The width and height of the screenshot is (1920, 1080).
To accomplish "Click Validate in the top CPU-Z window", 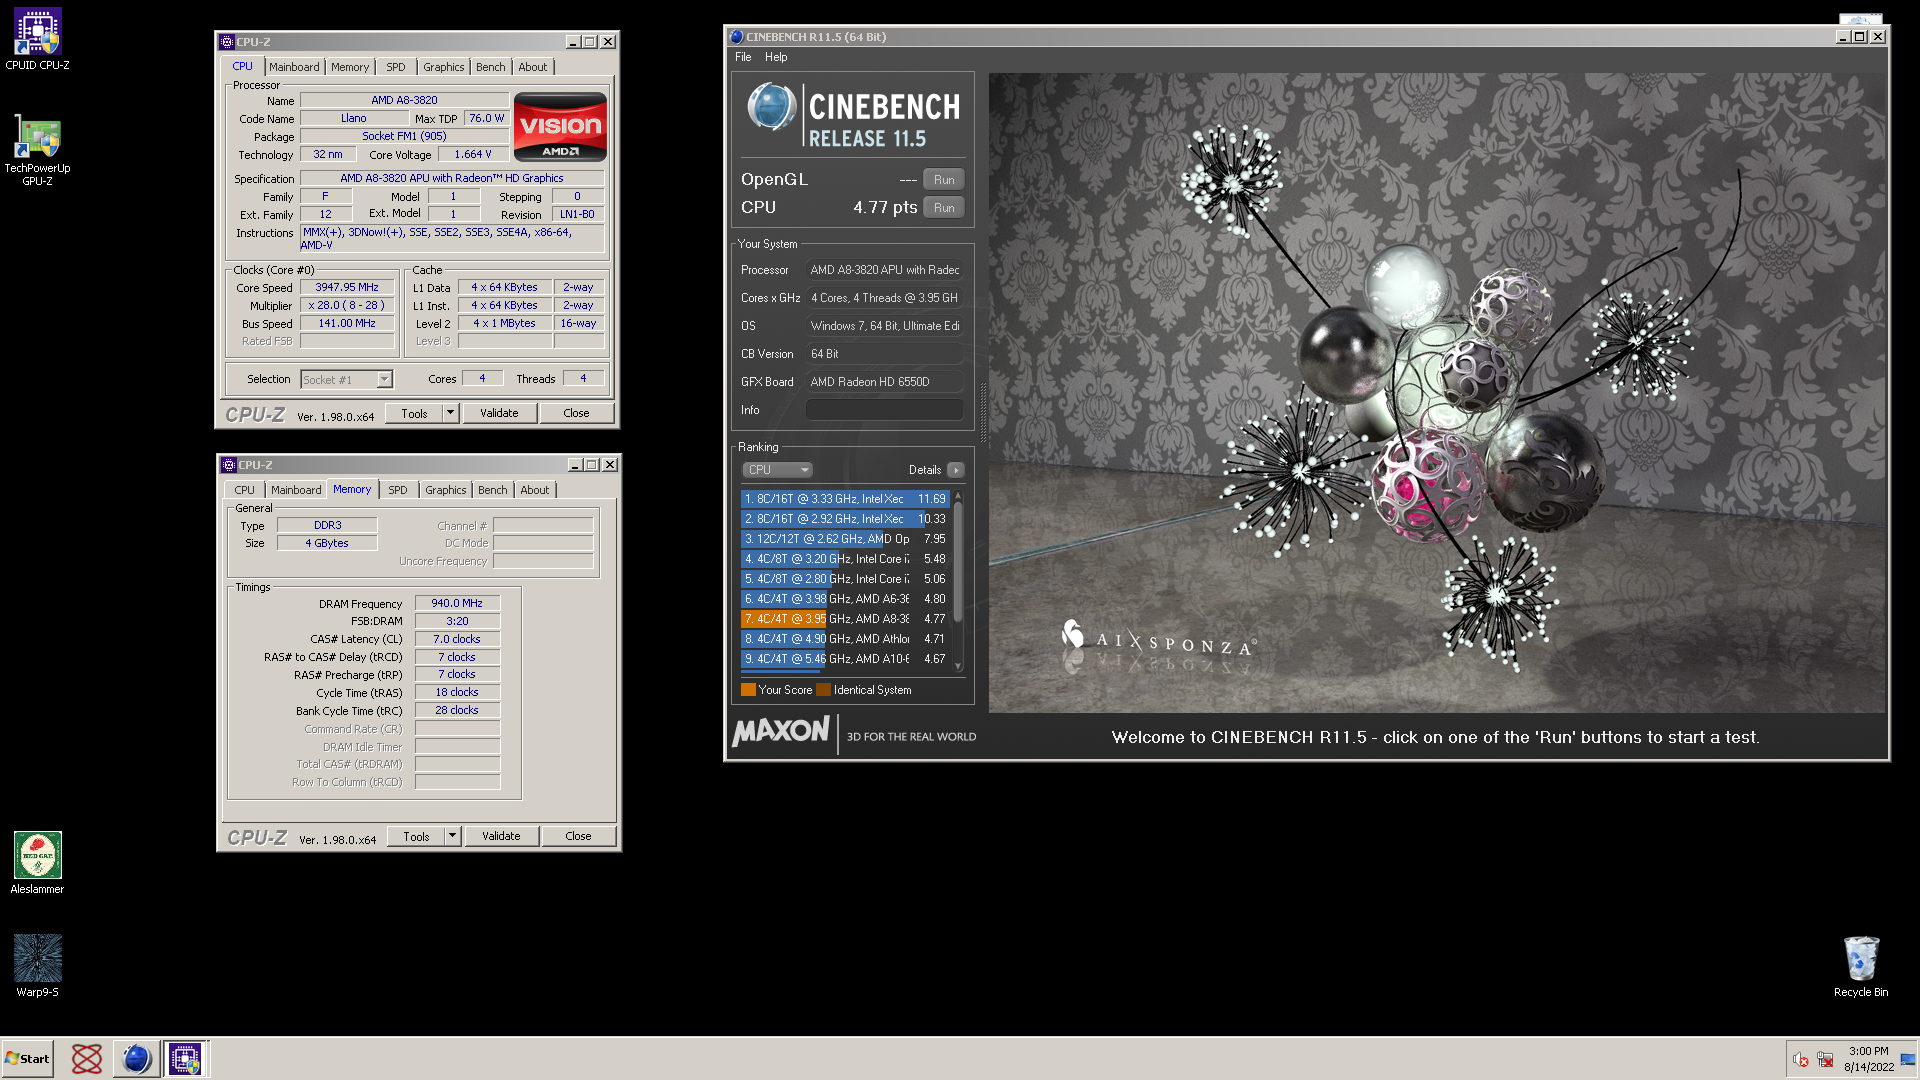I will coord(499,413).
